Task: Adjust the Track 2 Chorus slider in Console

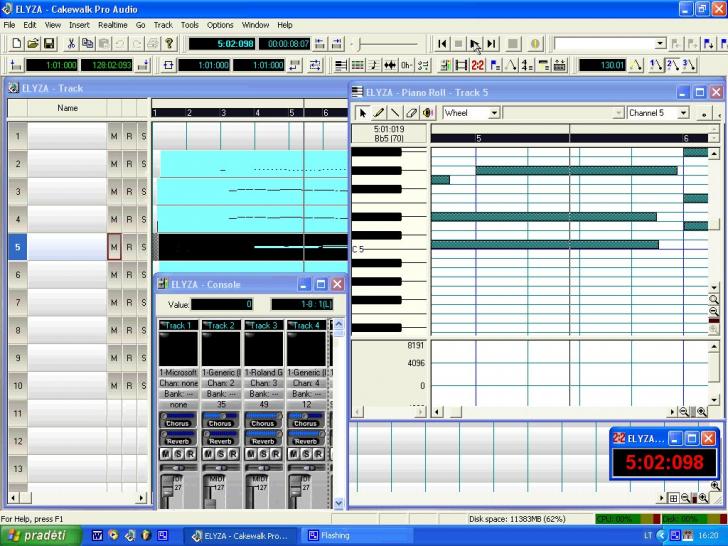Action: pyautogui.click(x=221, y=416)
